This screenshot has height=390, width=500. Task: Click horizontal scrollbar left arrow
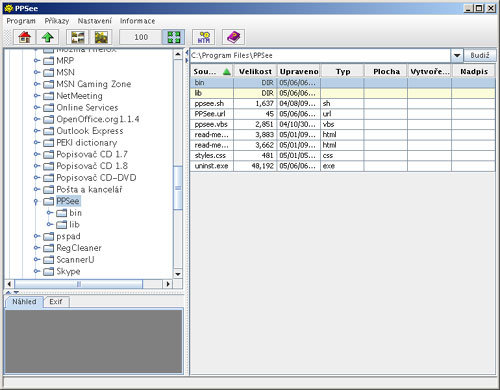[9, 284]
